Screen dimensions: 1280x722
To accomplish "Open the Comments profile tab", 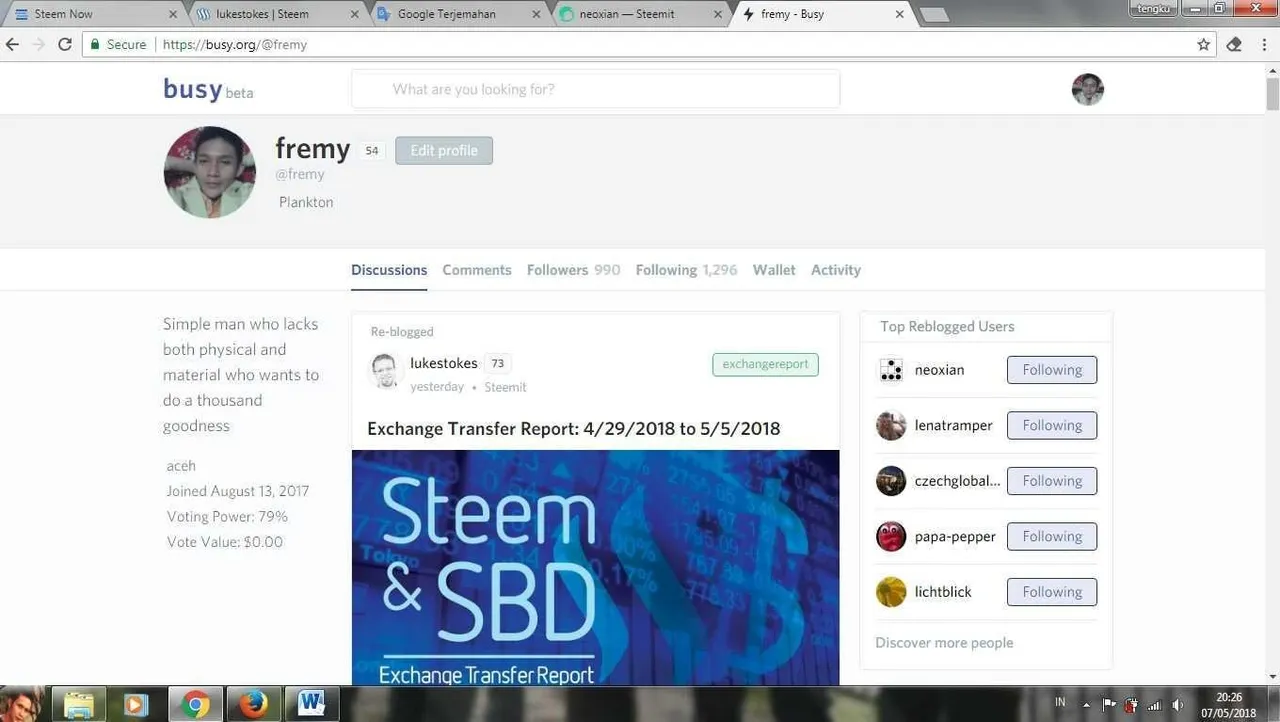I will pyautogui.click(x=477, y=270).
